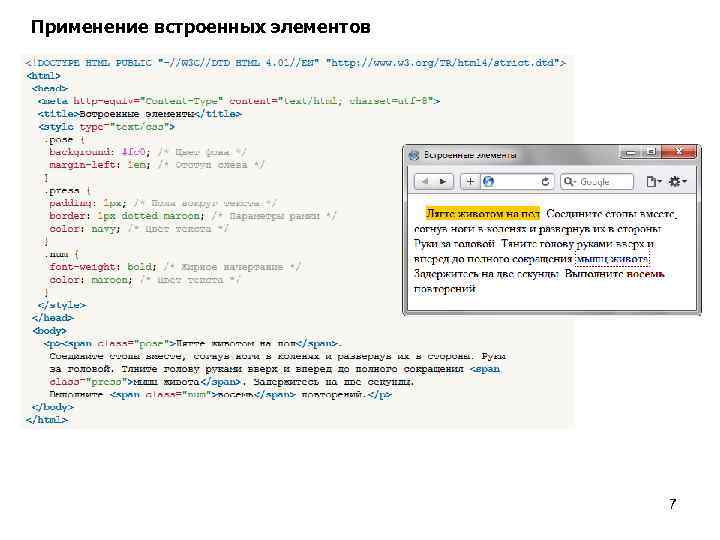Screen dimensions: 720x540
Task: Click the browser Back arrow button
Action: point(425,181)
